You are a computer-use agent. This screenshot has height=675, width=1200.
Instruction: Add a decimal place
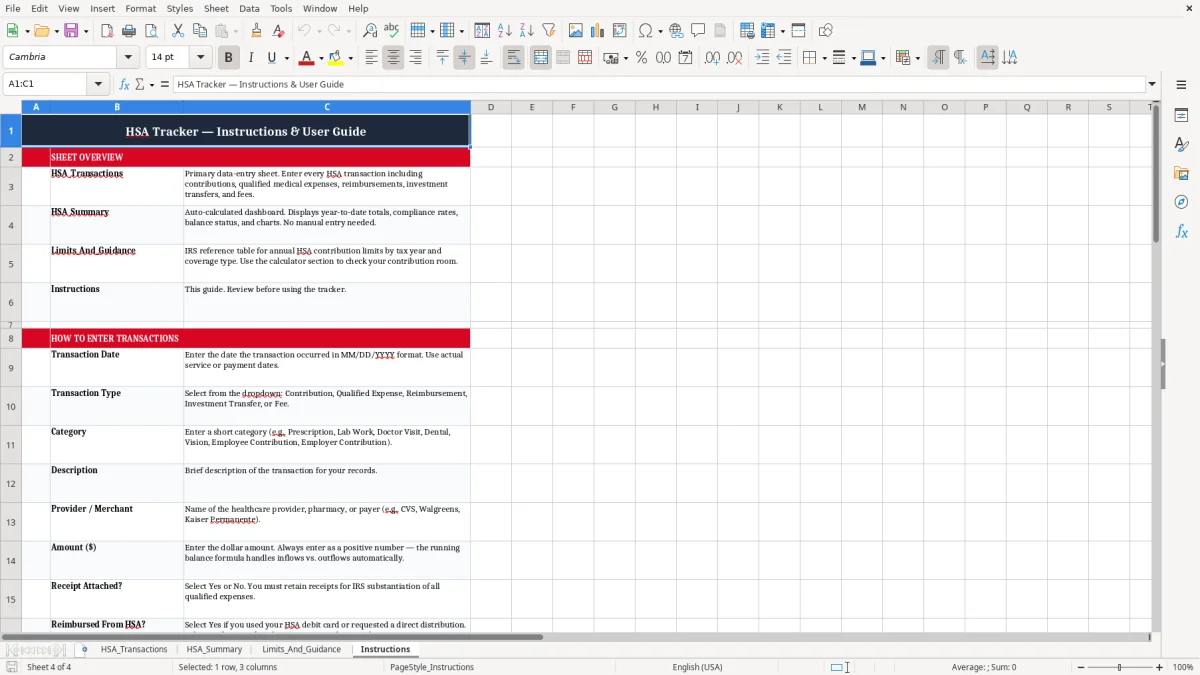tap(712, 58)
